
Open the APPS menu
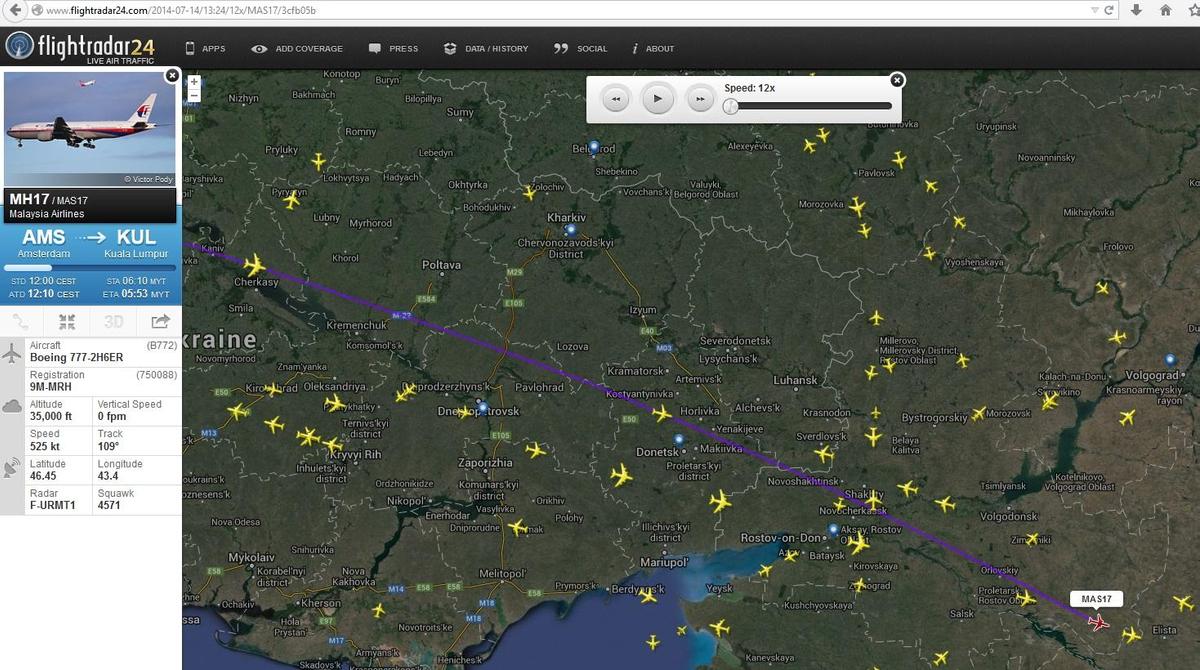pos(205,48)
